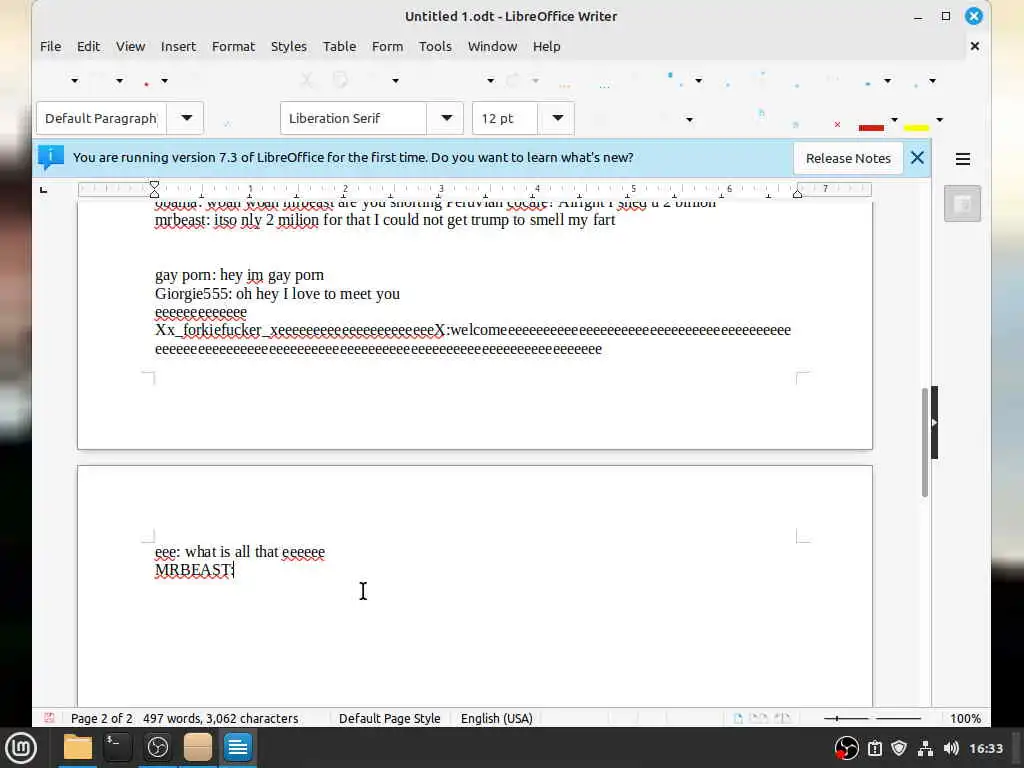The height and width of the screenshot is (768, 1024).
Task: Select book view in the status bar
Action: pos(782,718)
